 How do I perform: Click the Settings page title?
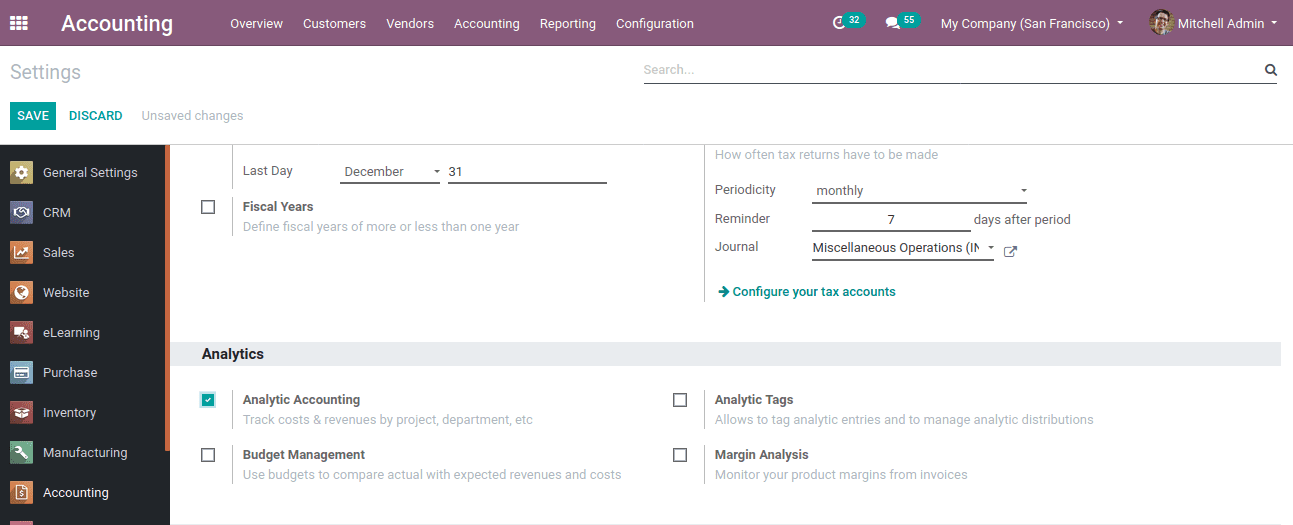[x=45, y=72]
